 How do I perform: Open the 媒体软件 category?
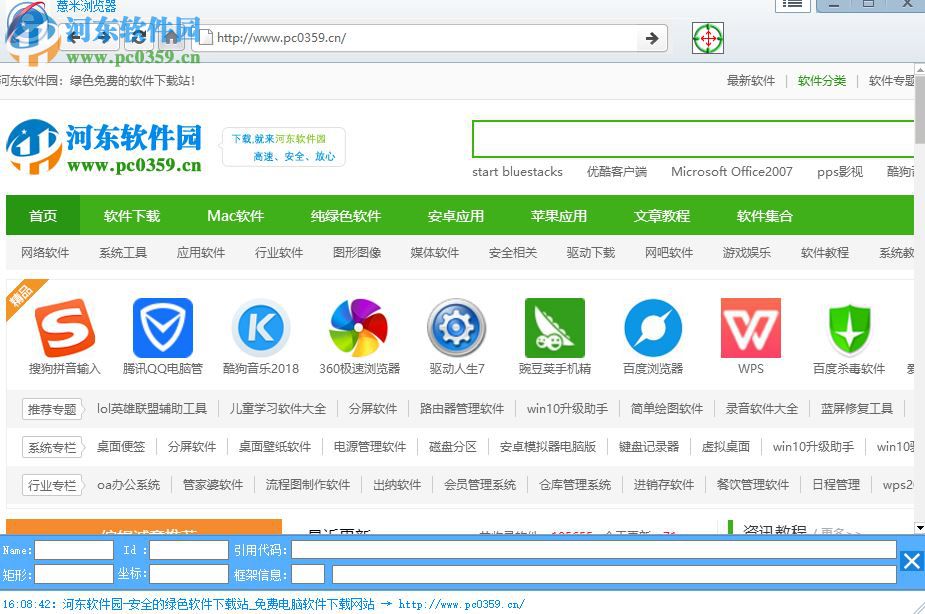(x=435, y=252)
